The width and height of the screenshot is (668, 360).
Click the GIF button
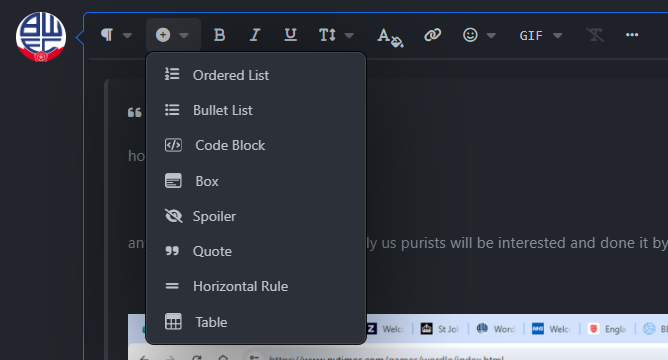[531, 35]
